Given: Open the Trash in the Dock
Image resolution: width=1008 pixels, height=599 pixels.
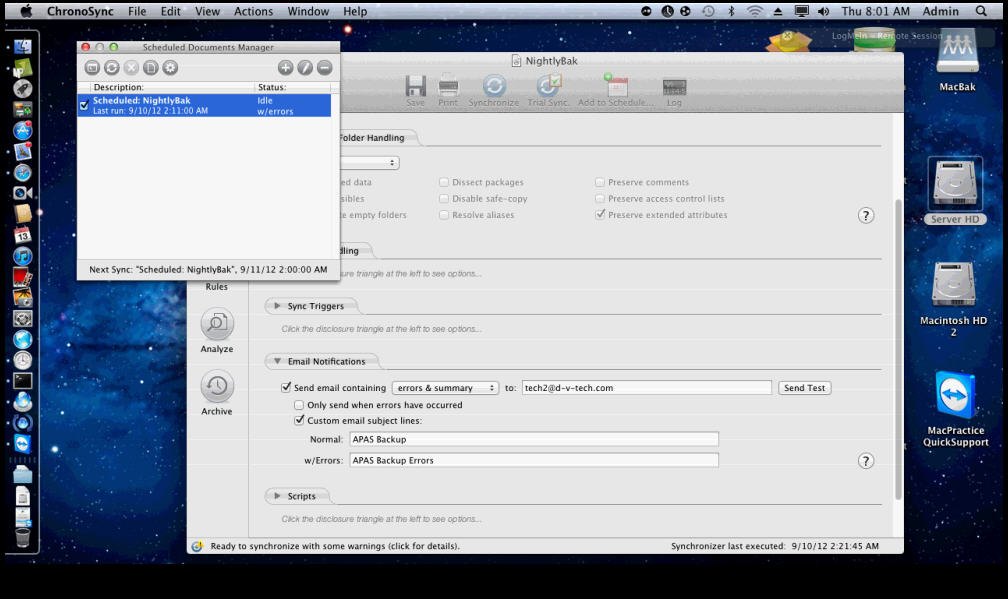Looking at the screenshot, I should point(22,537).
